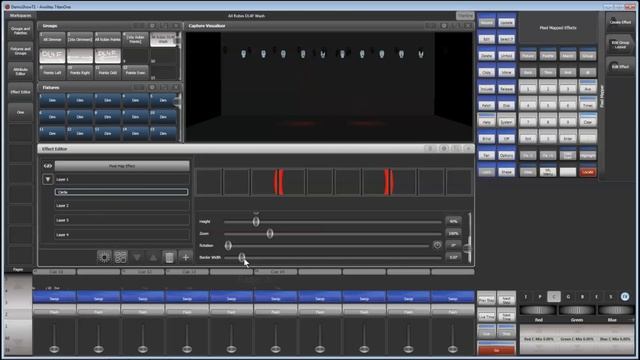Open the Attribute Editor workspace
Viewport: 640px width, 360px height.
[20, 71]
